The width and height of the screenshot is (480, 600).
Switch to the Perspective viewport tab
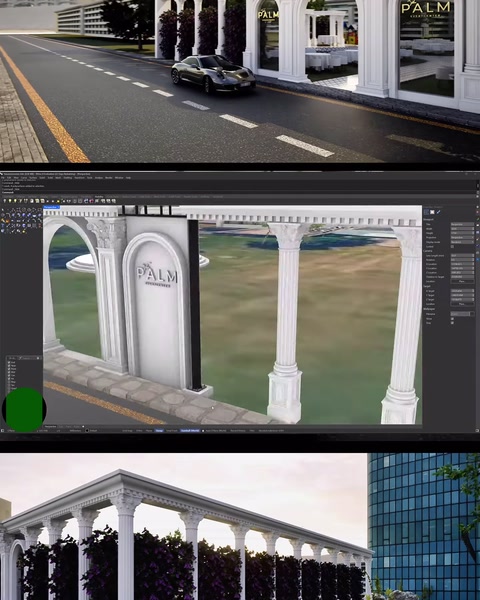point(50,427)
